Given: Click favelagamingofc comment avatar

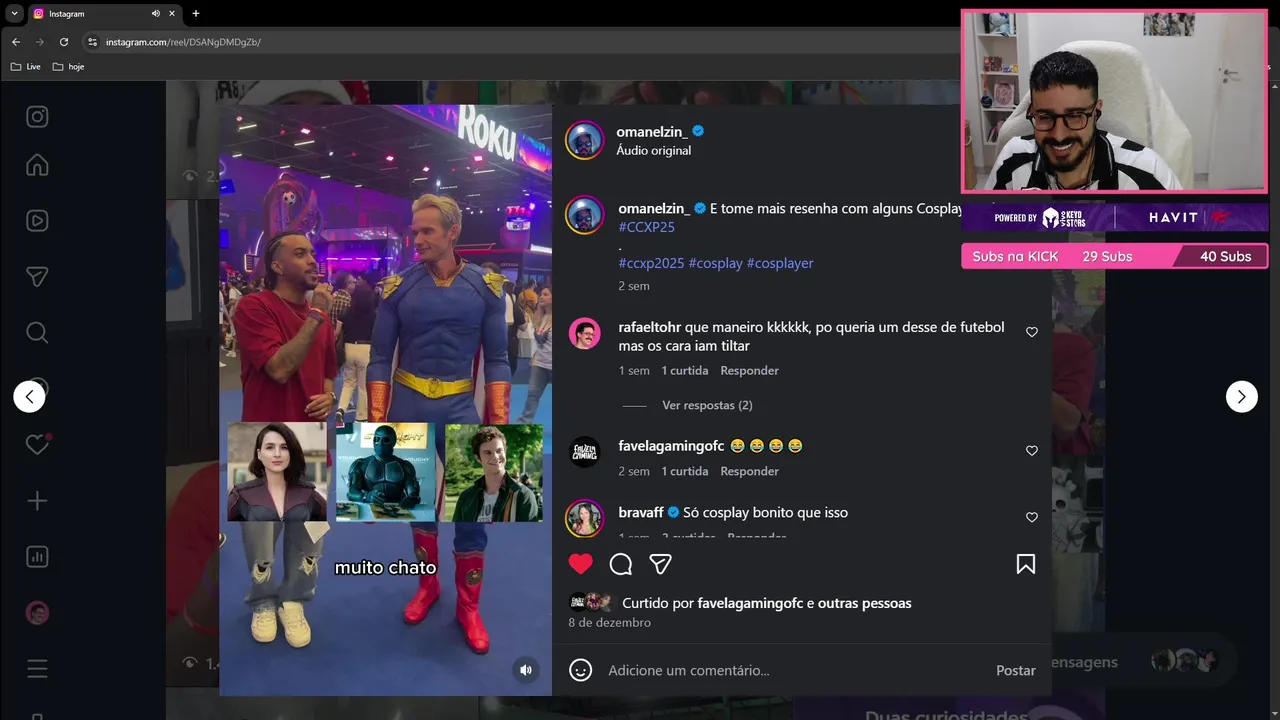Looking at the screenshot, I should tap(585, 452).
